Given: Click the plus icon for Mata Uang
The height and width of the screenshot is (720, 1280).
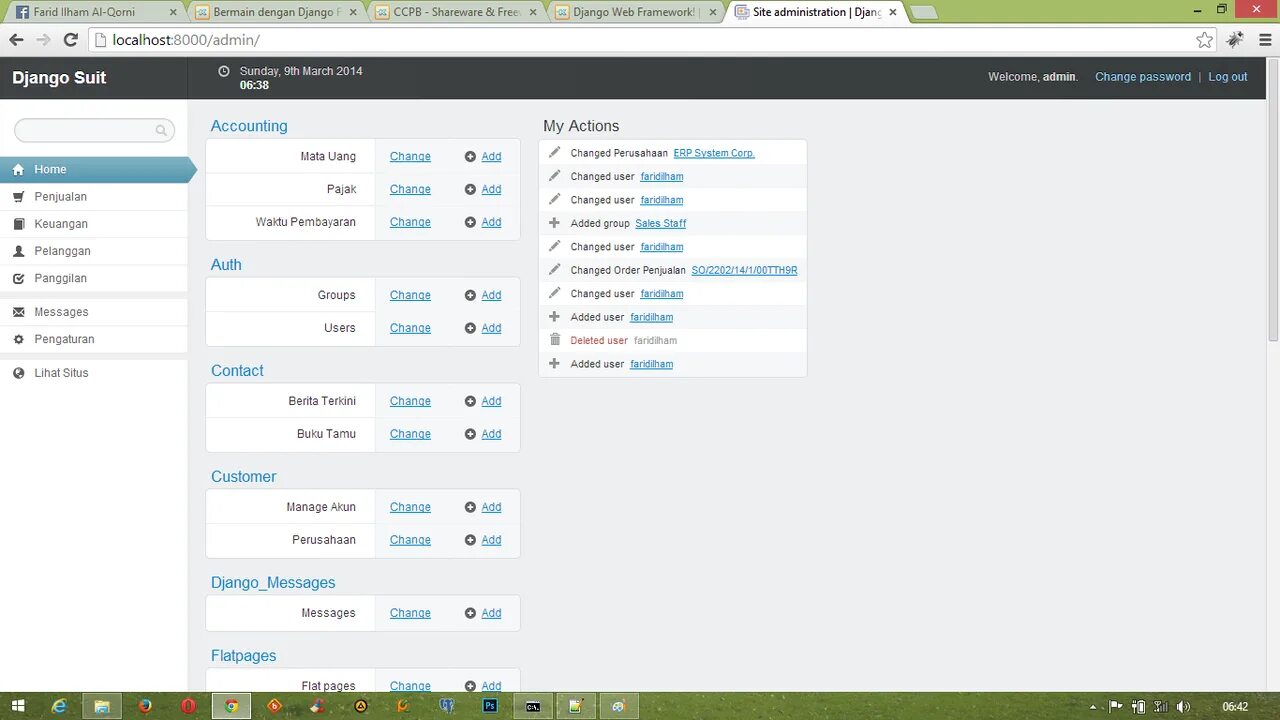Looking at the screenshot, I should tap(470, 157).
